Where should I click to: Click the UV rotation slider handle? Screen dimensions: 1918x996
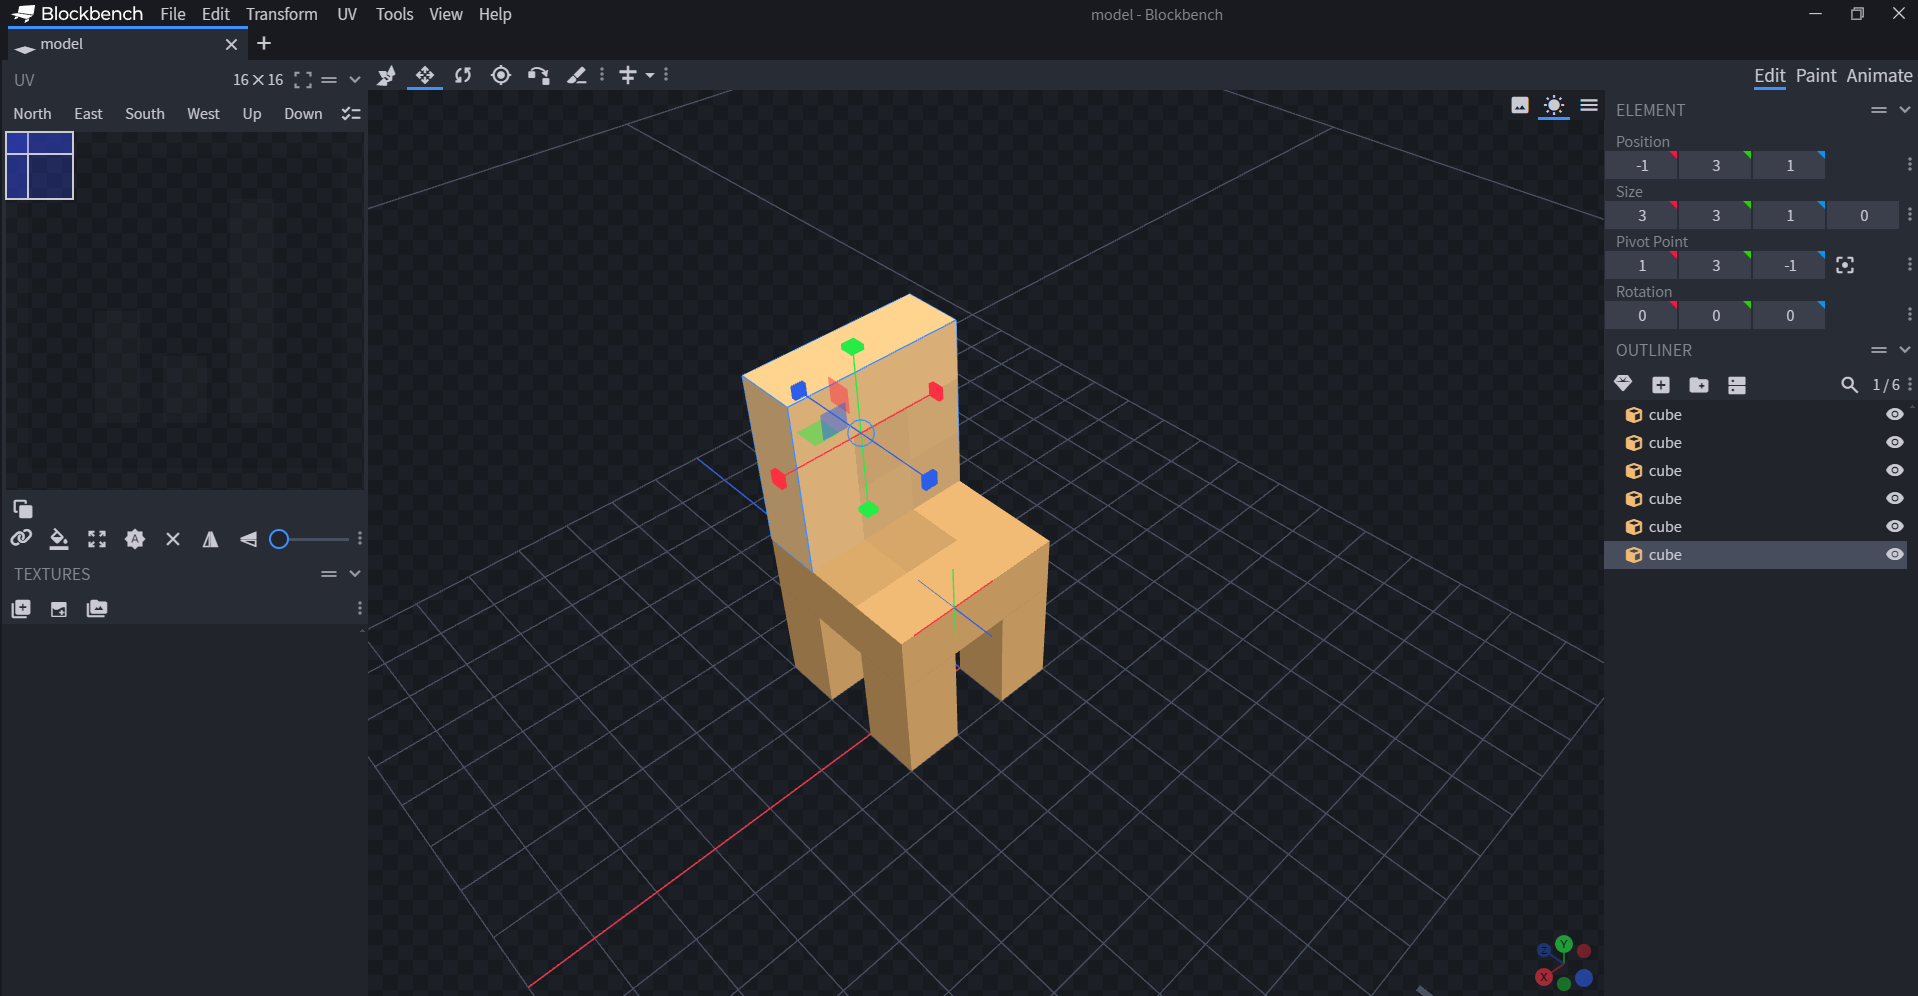coord(280,539)
